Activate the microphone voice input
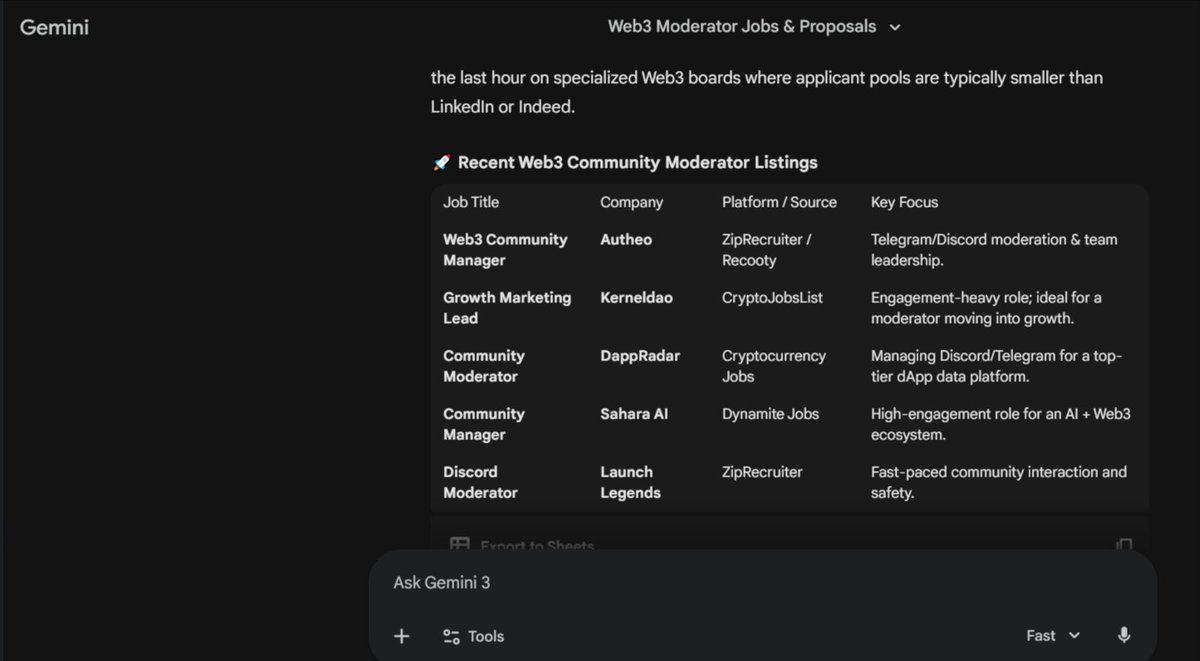This screenshot has height=661, width=1200. pos(1124,635)
